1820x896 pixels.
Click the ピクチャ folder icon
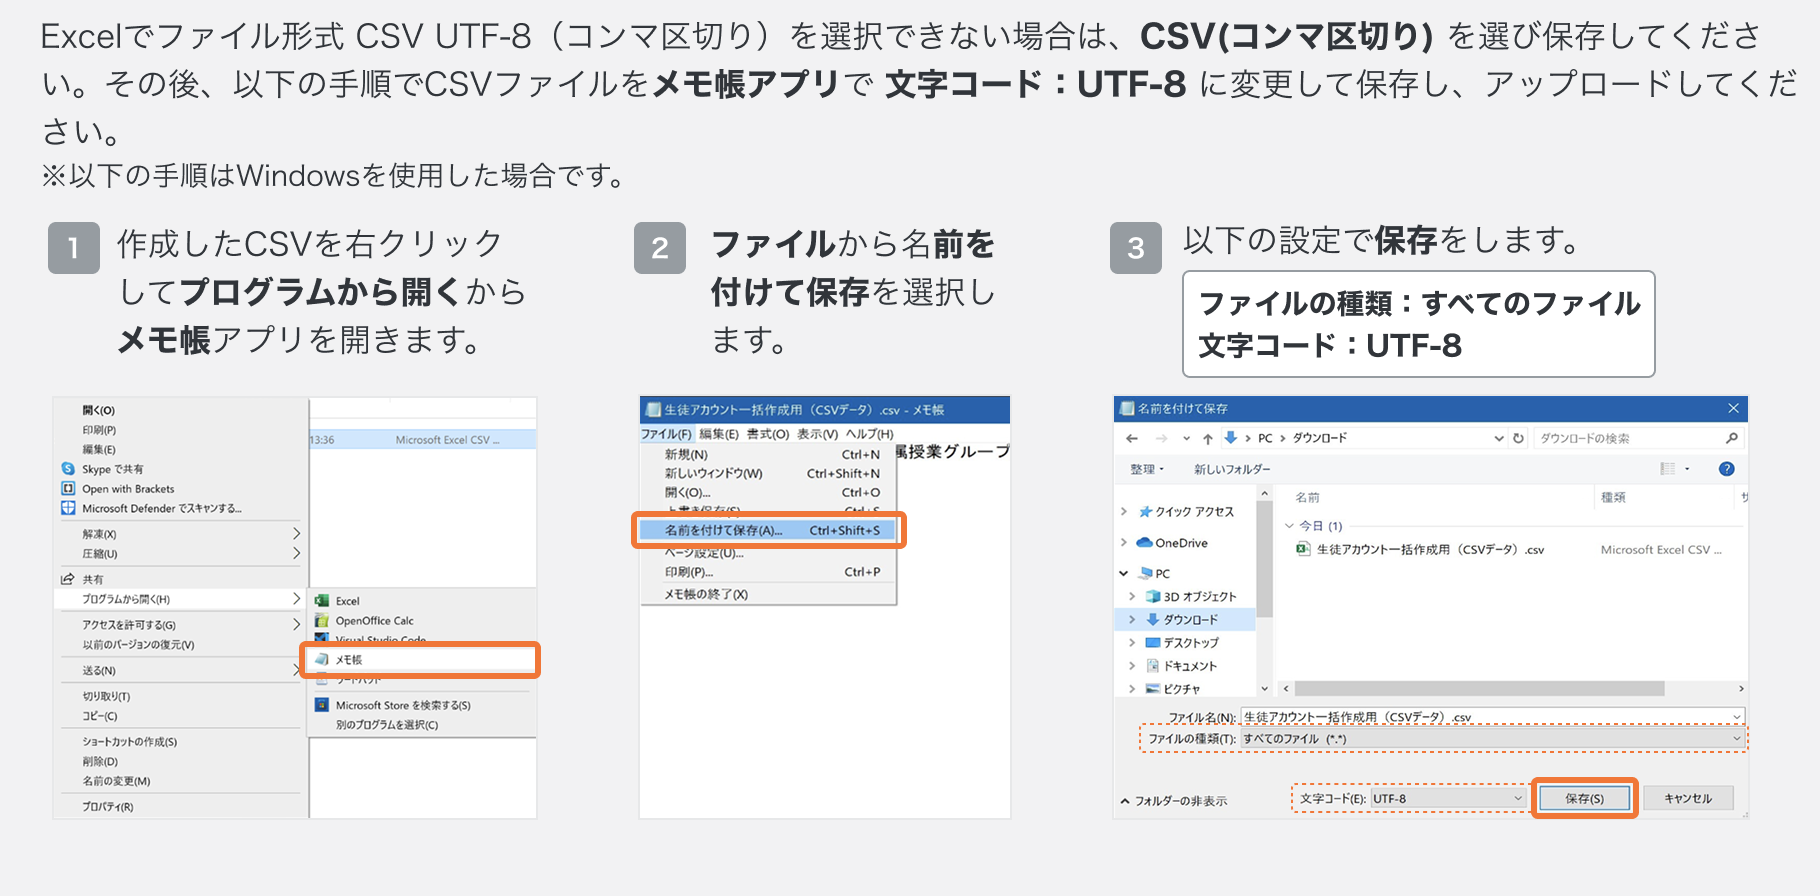click(x=1153, y=688)
